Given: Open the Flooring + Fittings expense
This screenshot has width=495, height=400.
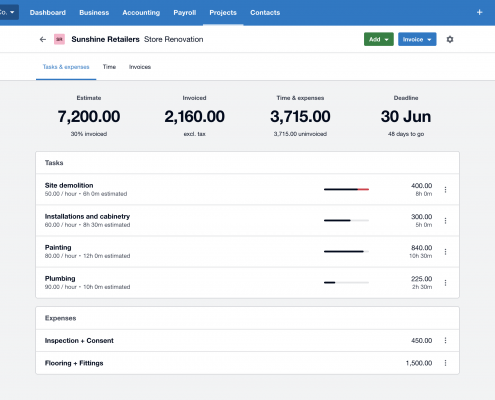Looking at the screenshot, I should 247,363.
